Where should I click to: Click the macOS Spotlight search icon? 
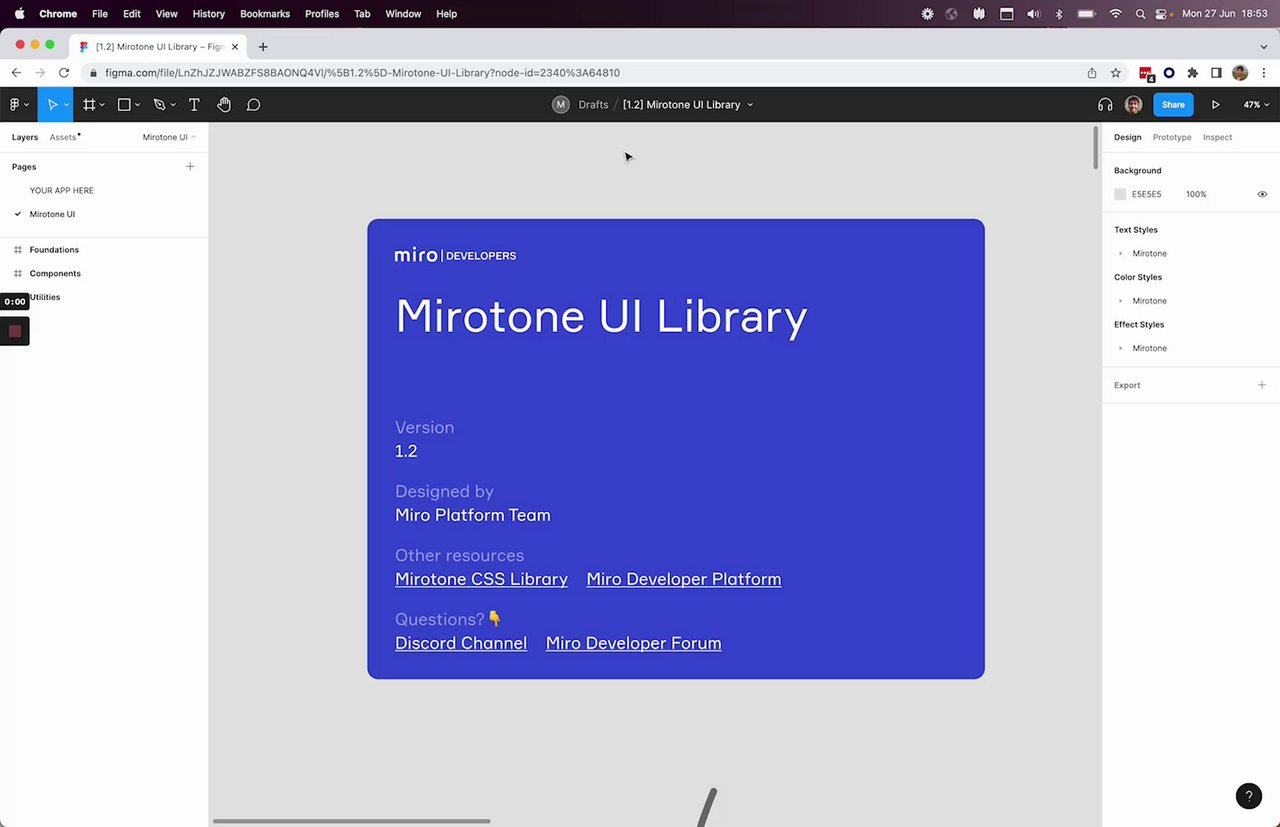[1141, 14]
